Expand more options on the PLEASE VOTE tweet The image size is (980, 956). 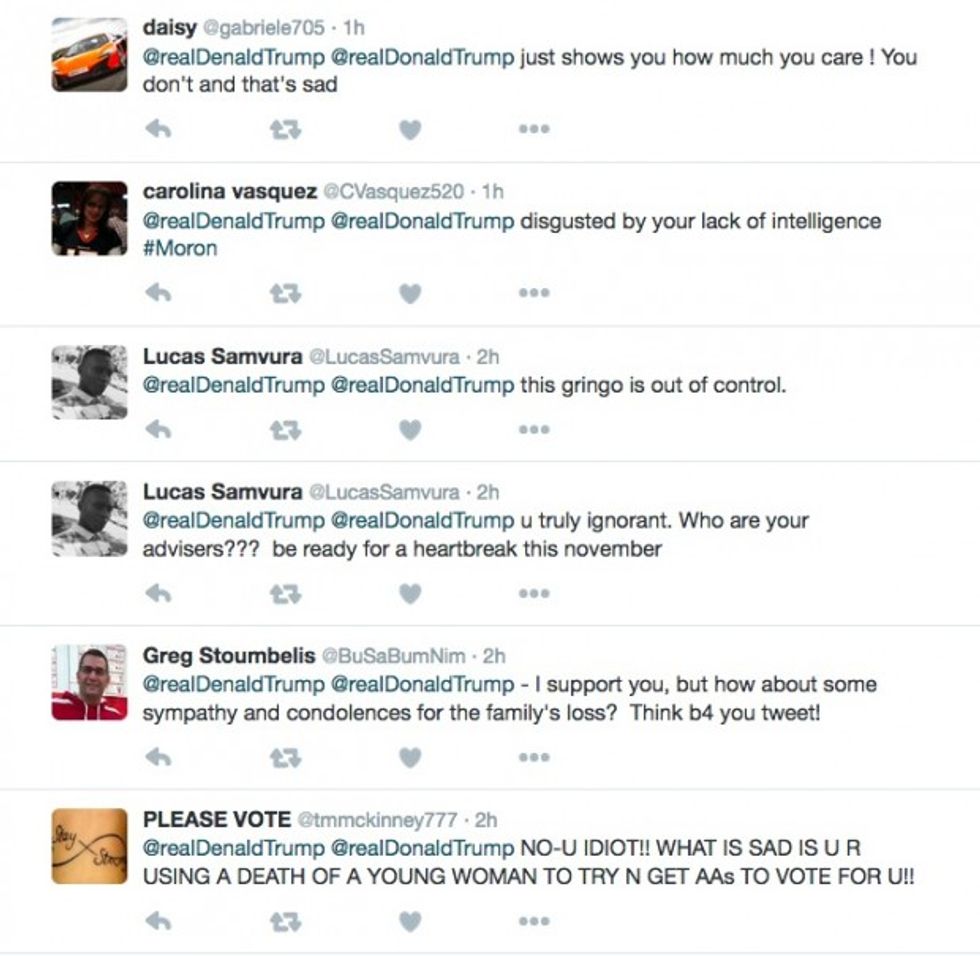pyautogui.click(x=533, y=921)
